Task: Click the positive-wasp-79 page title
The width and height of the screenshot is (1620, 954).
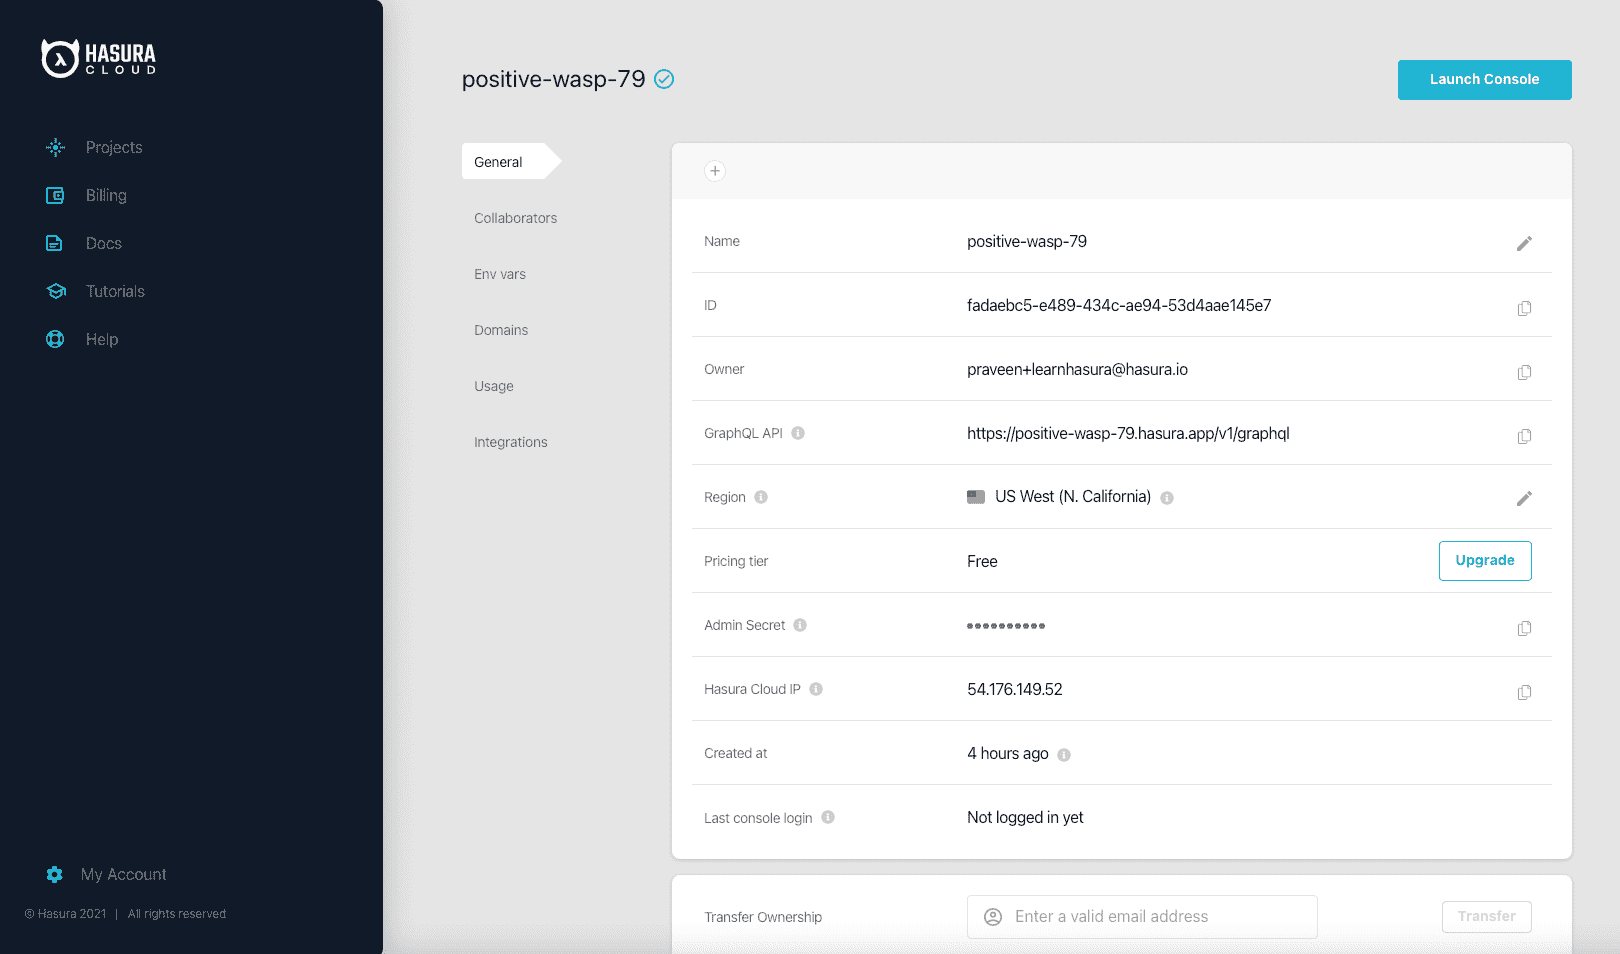Action: pyautogui.click(x=554, y=79)
